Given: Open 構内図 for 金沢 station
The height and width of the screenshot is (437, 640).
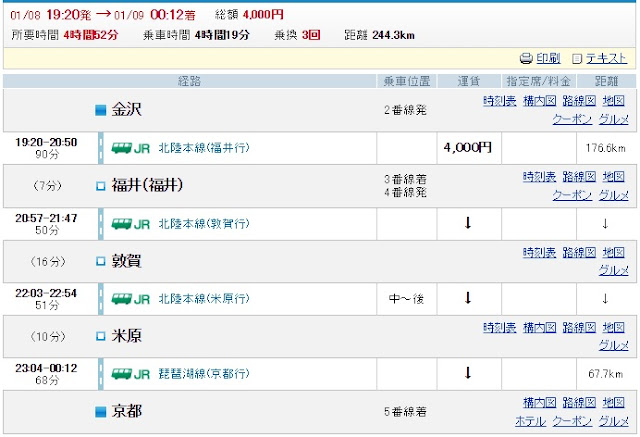Looking at the screenshot, I should click(540, 100).
